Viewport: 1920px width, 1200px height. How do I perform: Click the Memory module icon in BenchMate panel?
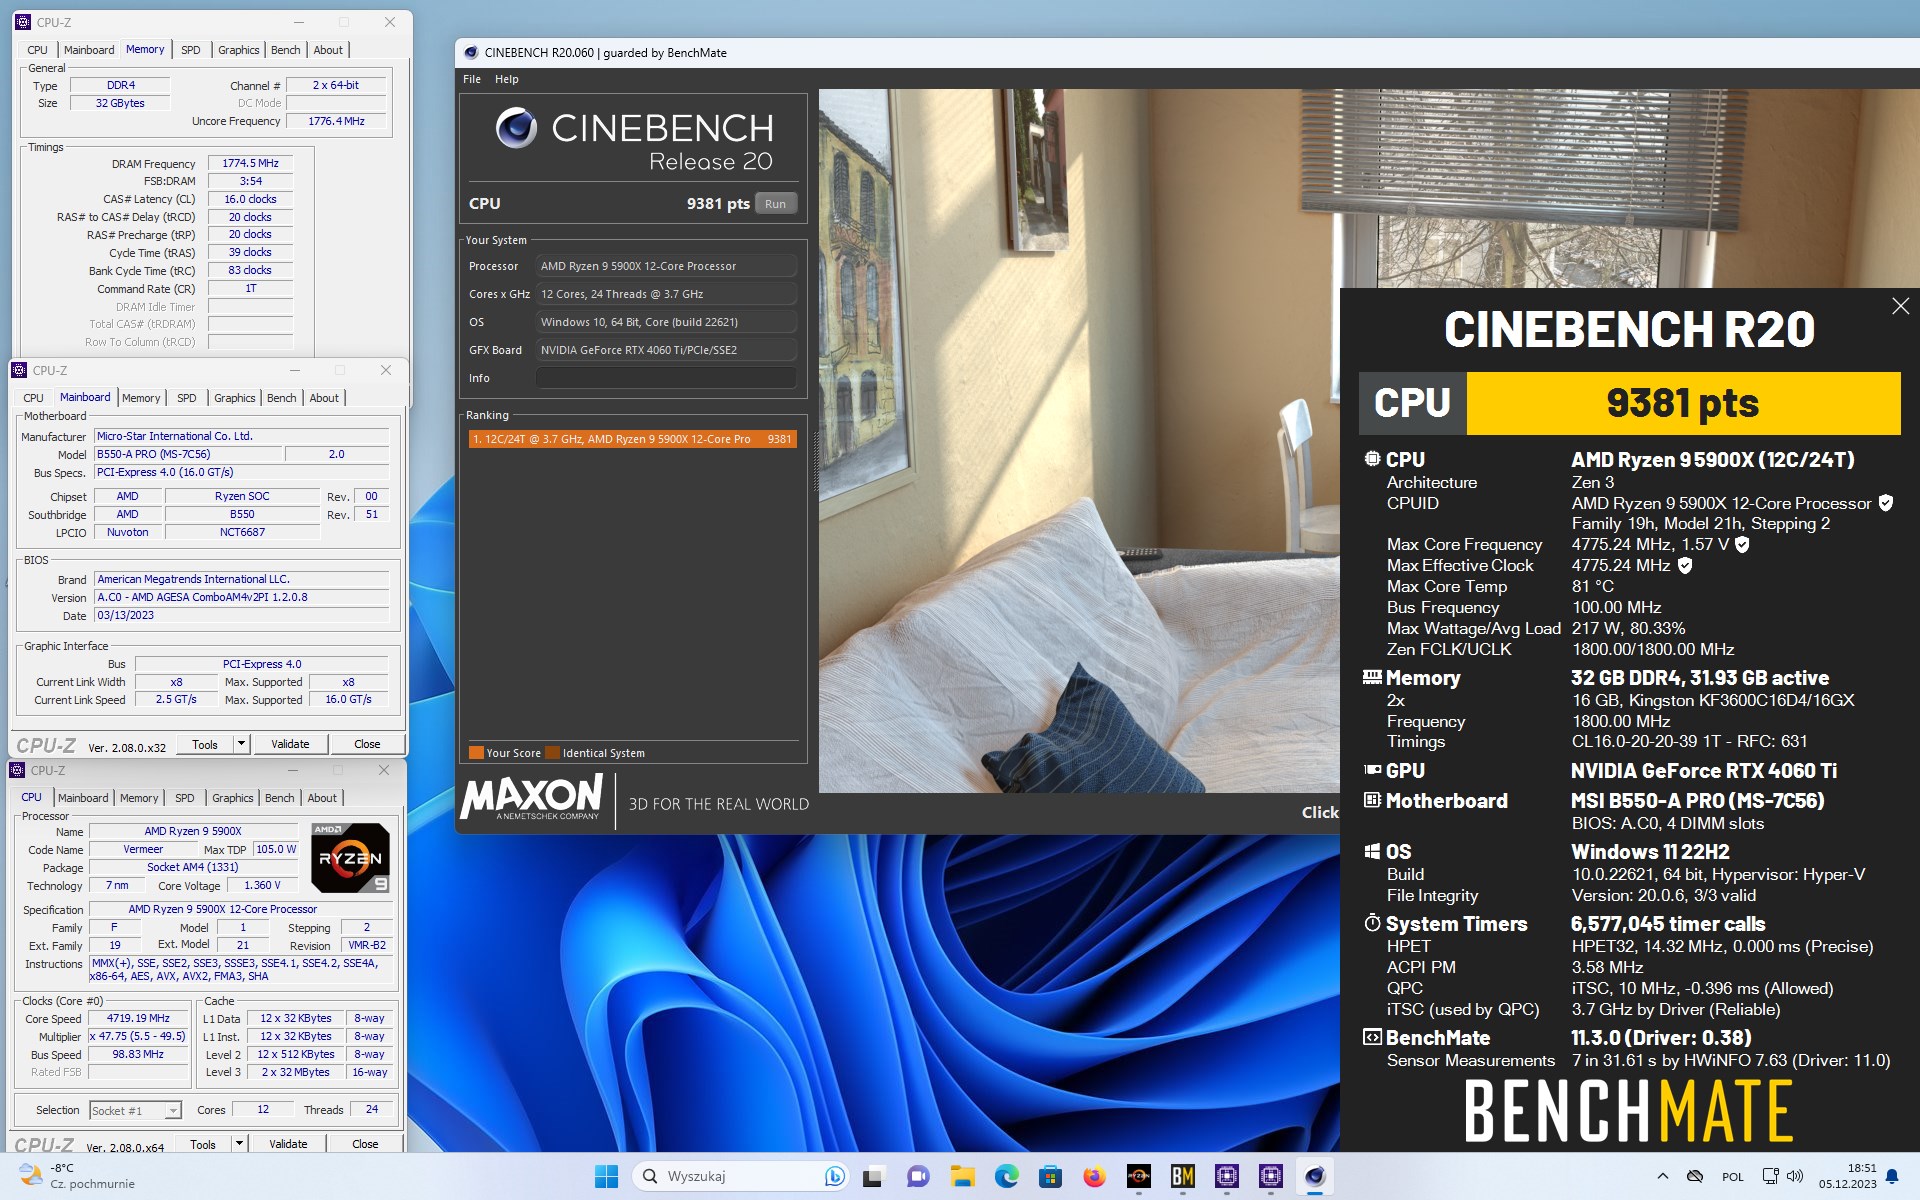pyautogui.click(x=1372, y=677)
